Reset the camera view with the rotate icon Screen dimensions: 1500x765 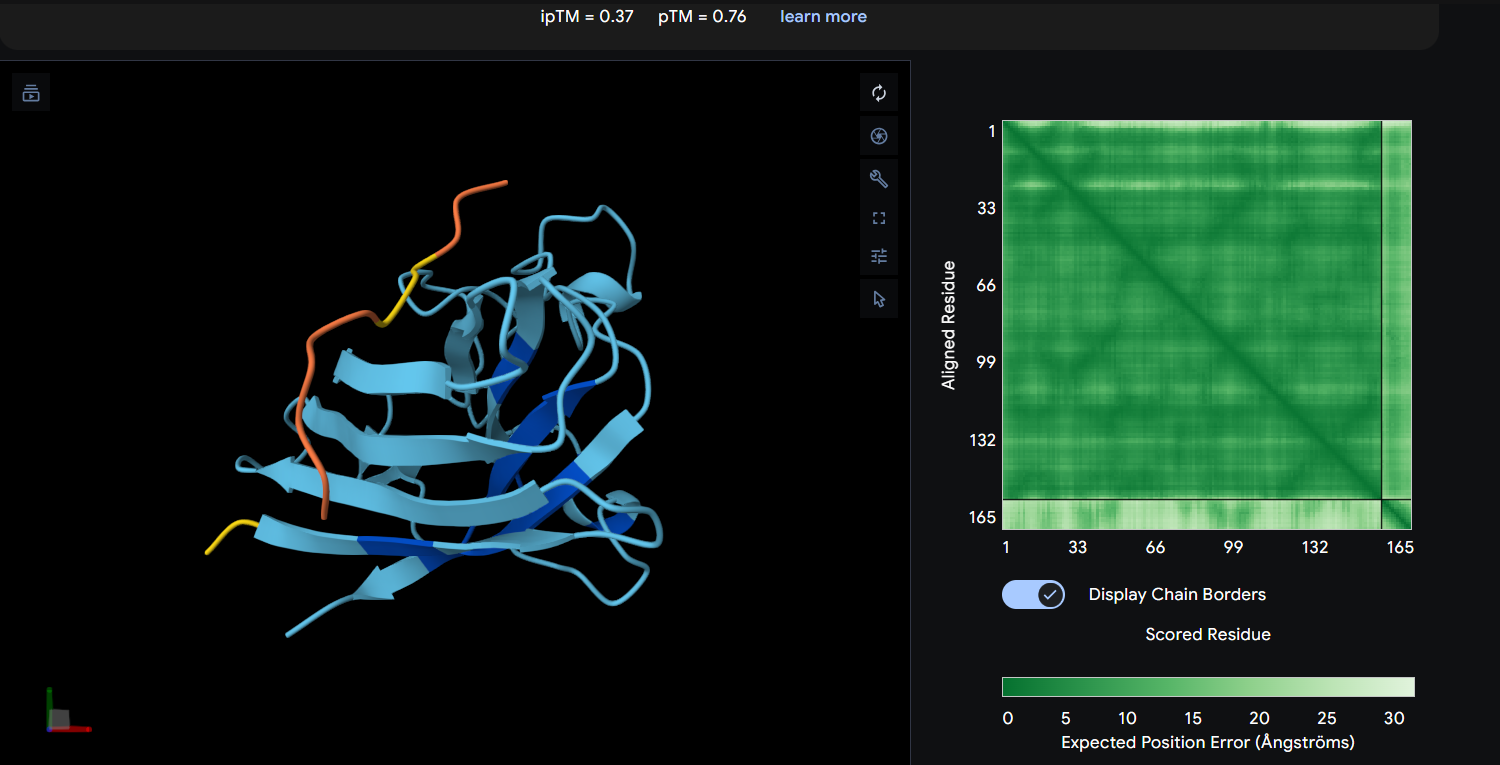click(879, 93)
